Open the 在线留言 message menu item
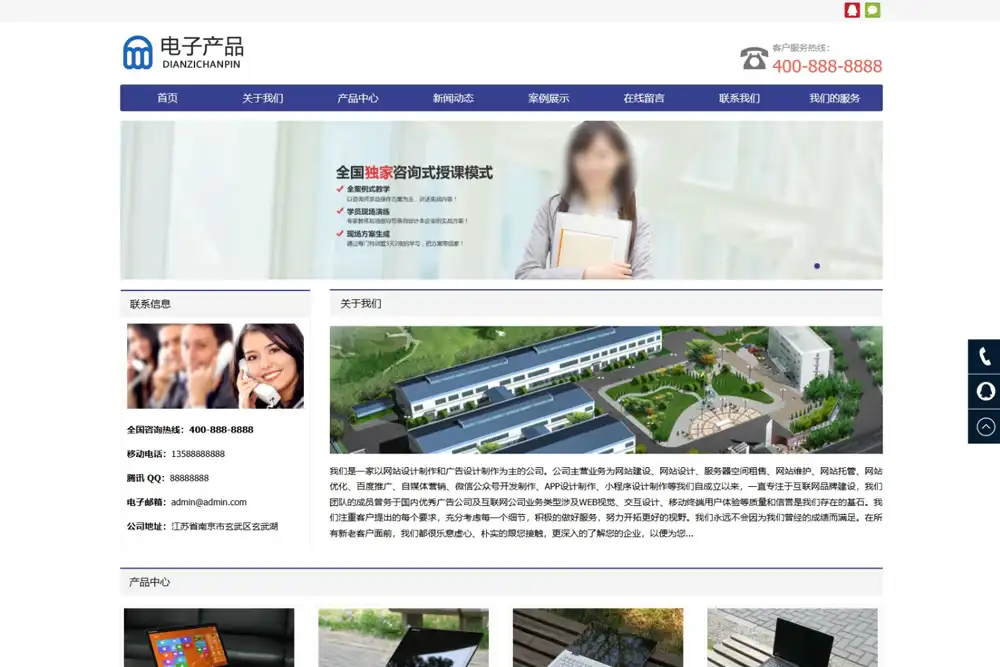 click(643, 98)
